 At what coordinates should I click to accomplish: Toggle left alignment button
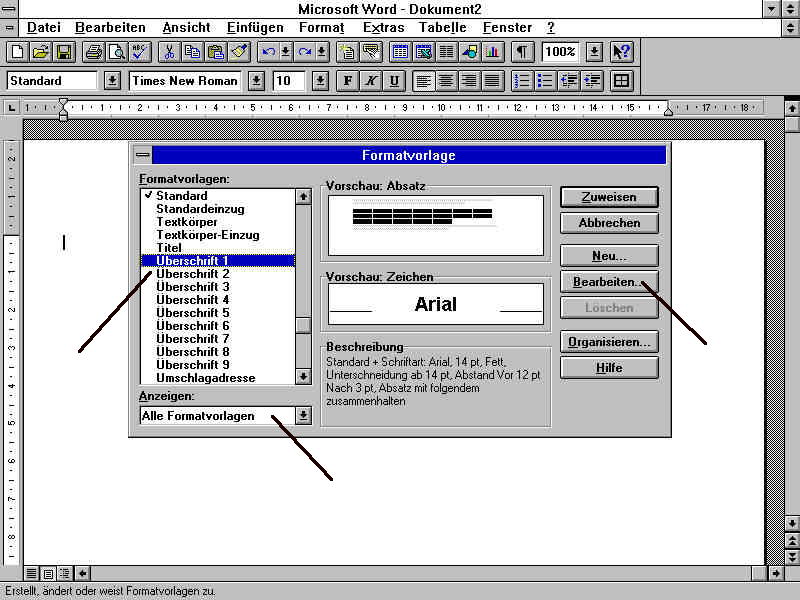(423, 81)
